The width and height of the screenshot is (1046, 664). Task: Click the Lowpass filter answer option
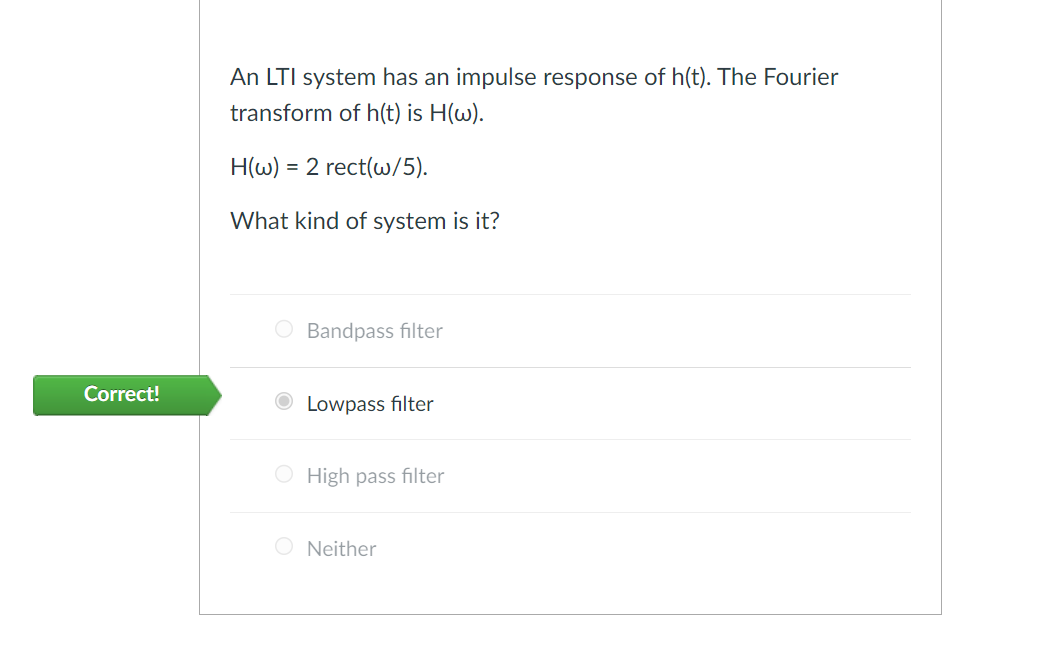click(x=370, y=403)
